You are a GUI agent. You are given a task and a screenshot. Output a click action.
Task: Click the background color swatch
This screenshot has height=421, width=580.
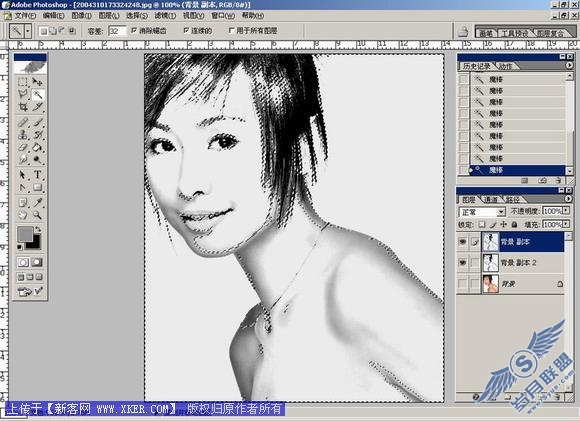35,243
